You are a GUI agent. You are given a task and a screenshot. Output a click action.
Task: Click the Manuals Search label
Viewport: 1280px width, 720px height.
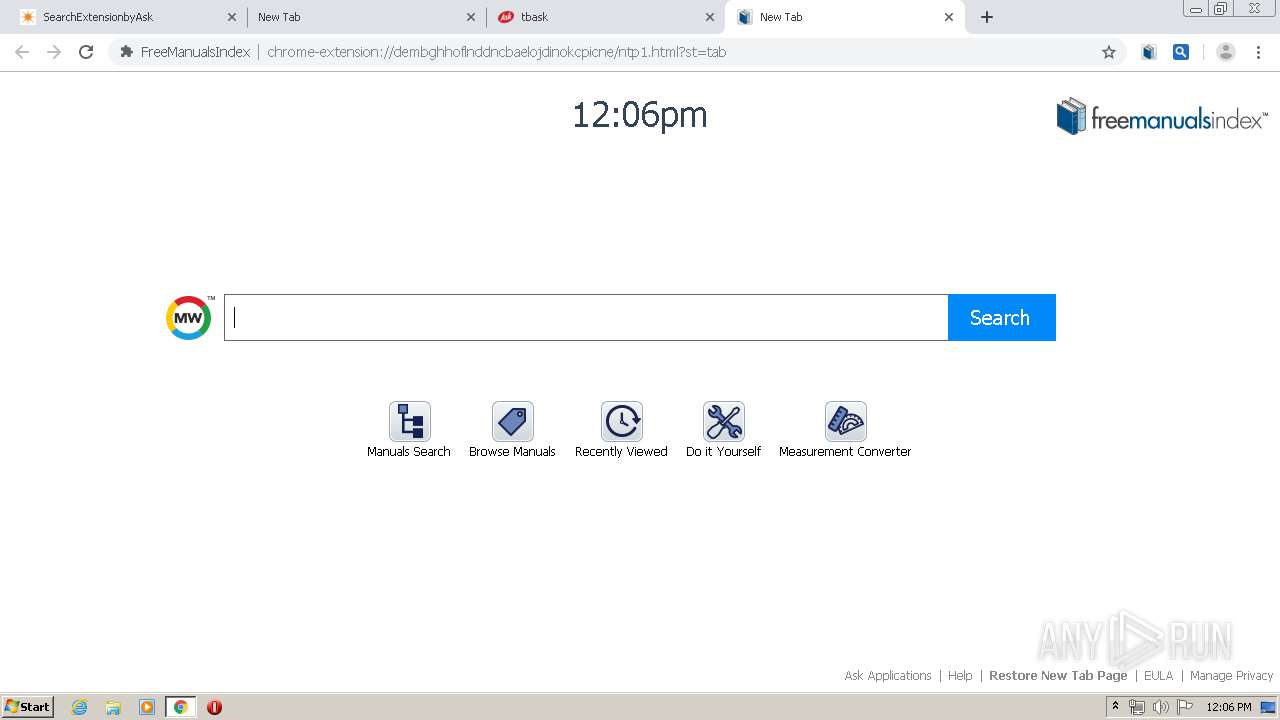click(x=409, y=452)
